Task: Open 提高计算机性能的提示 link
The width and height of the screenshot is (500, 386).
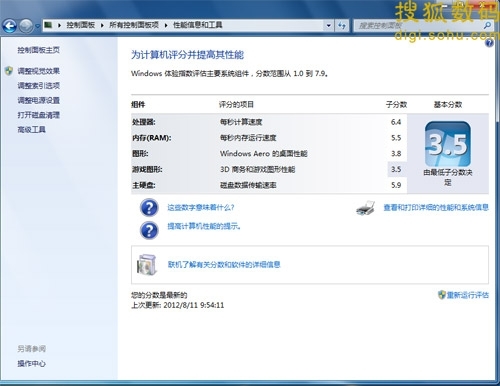Action: point(204,226)
